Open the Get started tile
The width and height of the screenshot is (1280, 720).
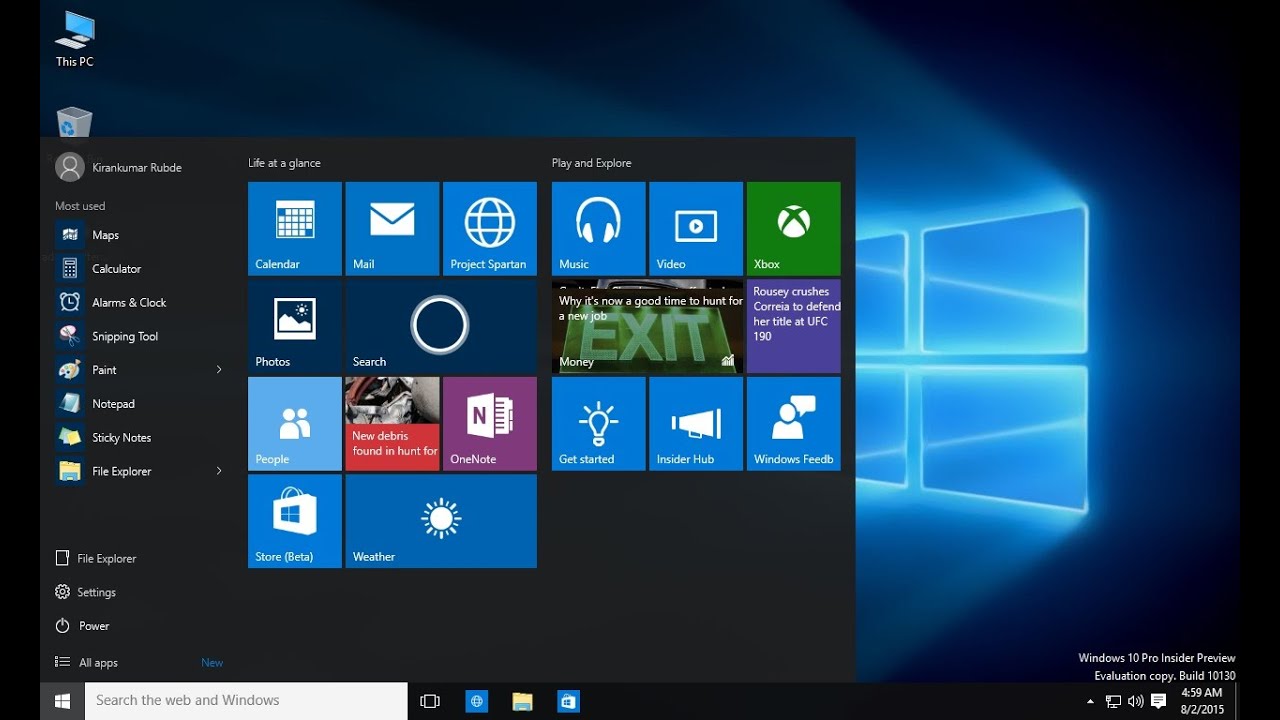[598, 424]
